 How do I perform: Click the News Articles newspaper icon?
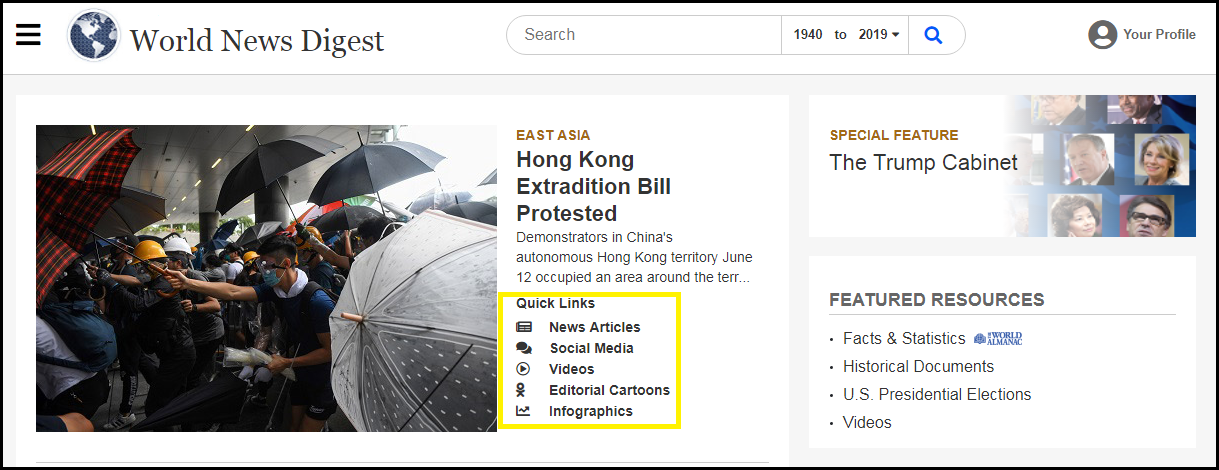click(x=524, y=327)
